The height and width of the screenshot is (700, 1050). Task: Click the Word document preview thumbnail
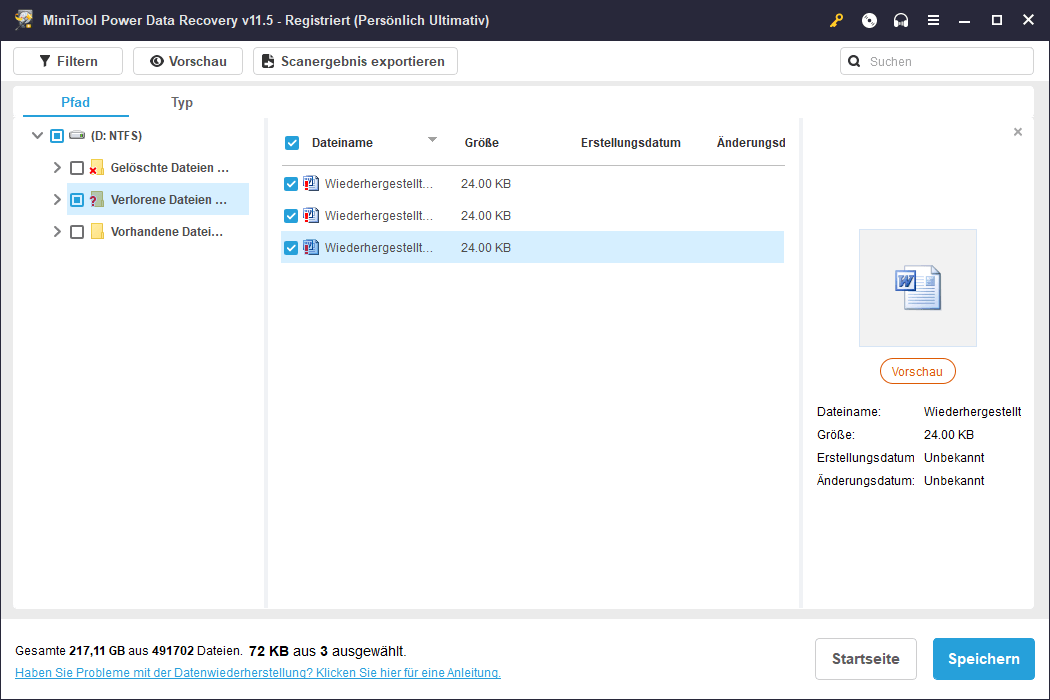917,288
